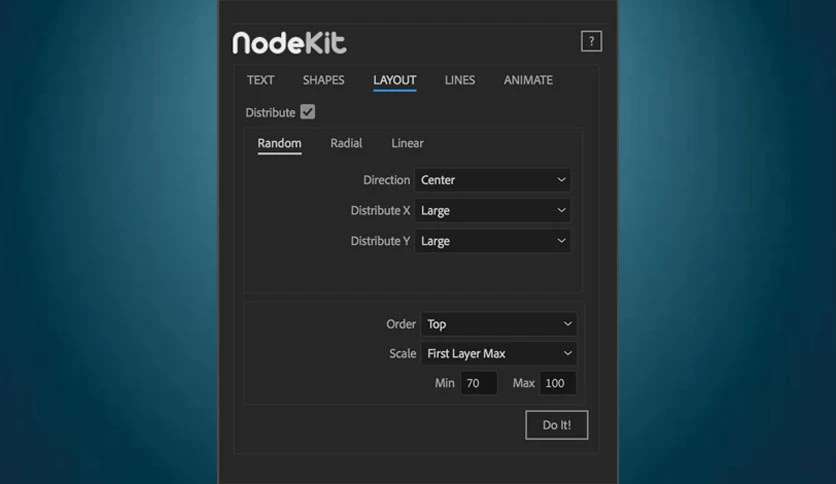
Task: Pick the Linear distribution sub-tab
Action: point(407,143)
